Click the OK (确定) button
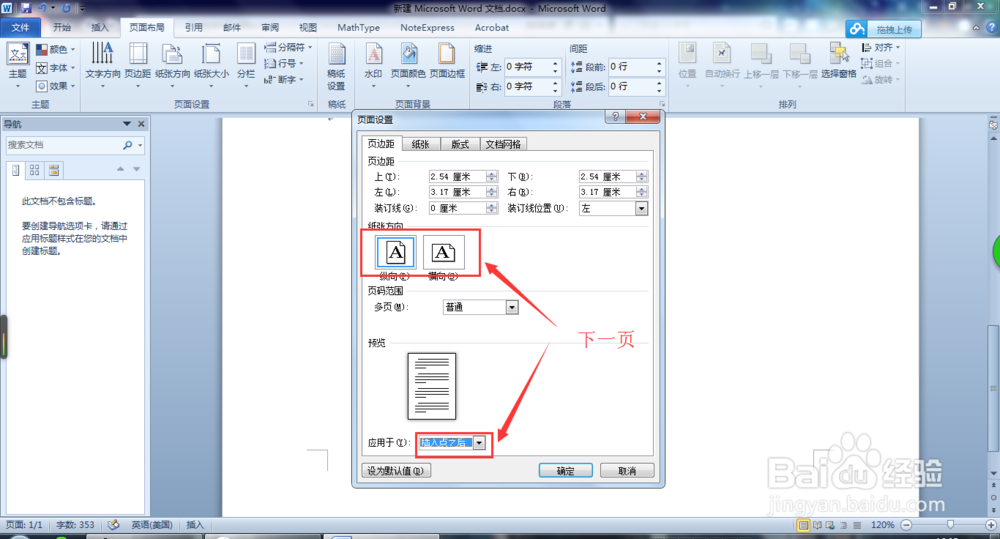 (566, 471)
